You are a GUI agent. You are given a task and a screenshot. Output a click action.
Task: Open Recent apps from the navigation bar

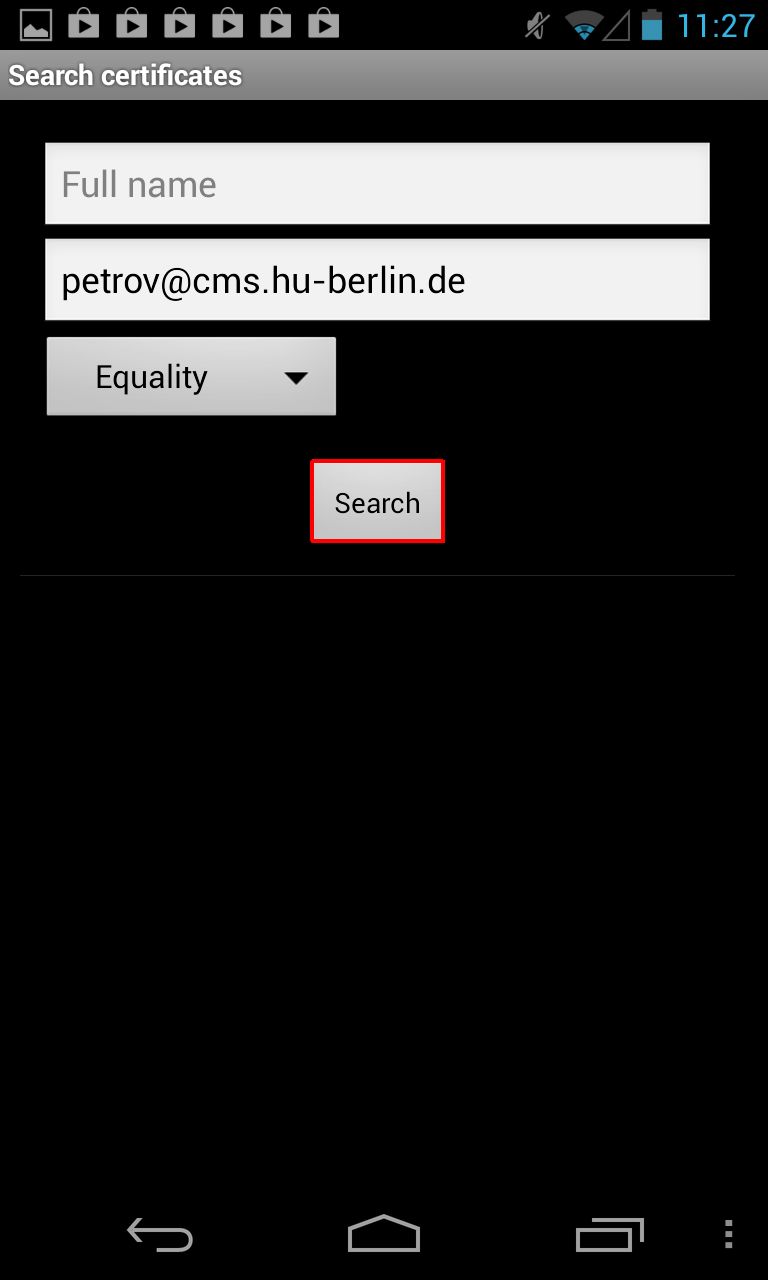(609, 1235)
